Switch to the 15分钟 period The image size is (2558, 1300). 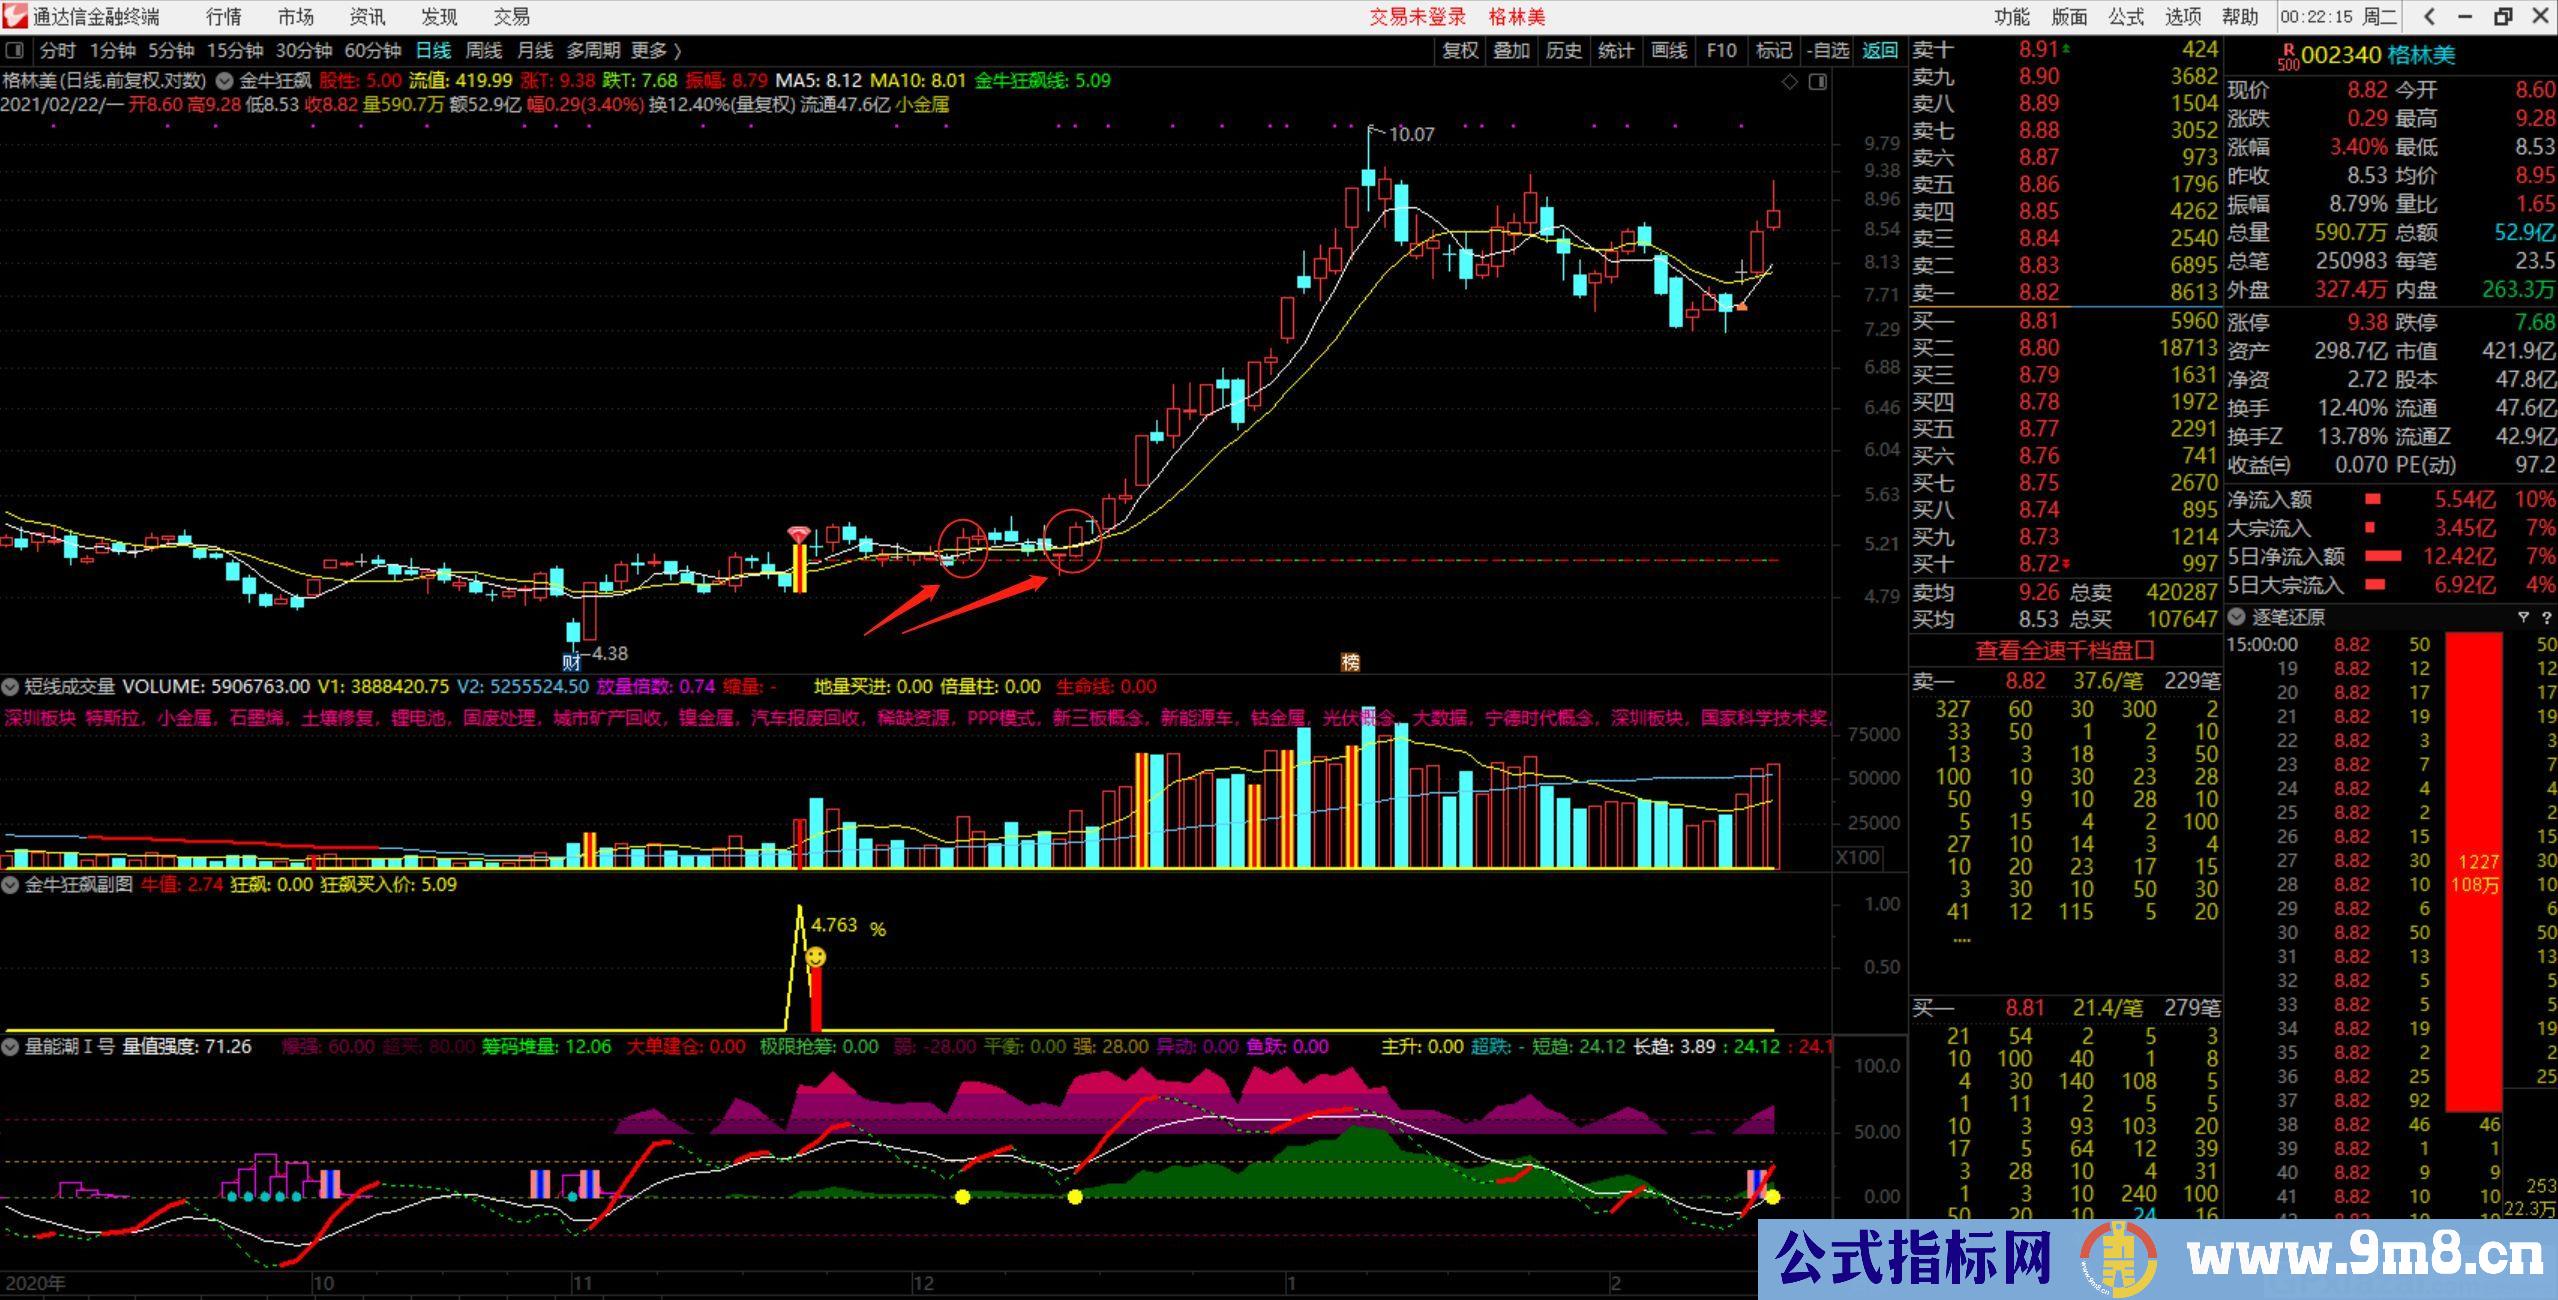(x=235, y=50)
